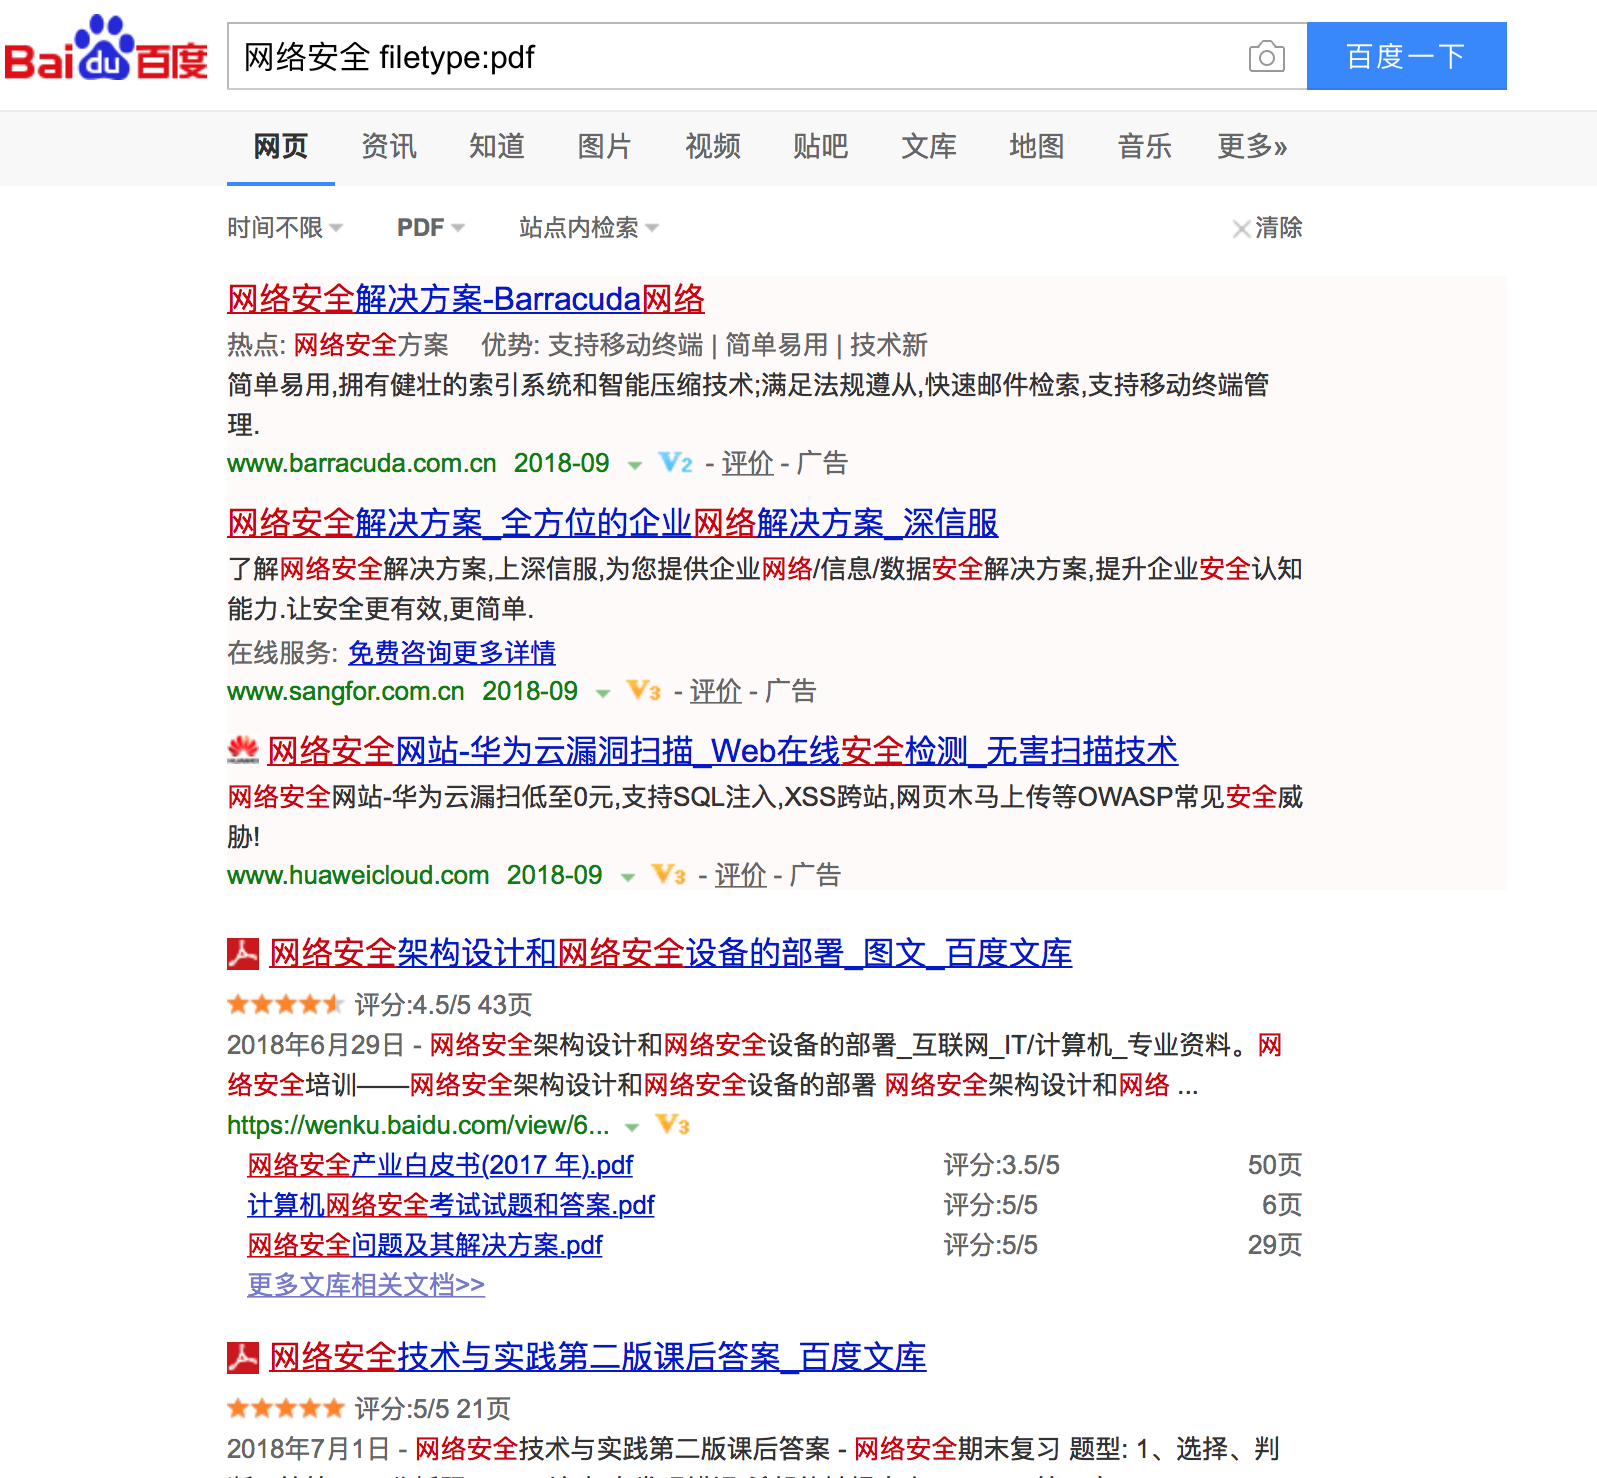This screenshot has width=1597, height=1478.
Task: Click 评价 link for sangfor.com.cn
Action: [716, 691]
